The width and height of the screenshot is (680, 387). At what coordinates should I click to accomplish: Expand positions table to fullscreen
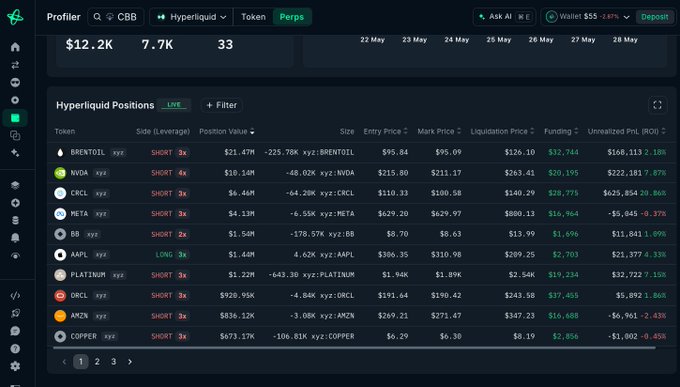click(x=657, y=105)
